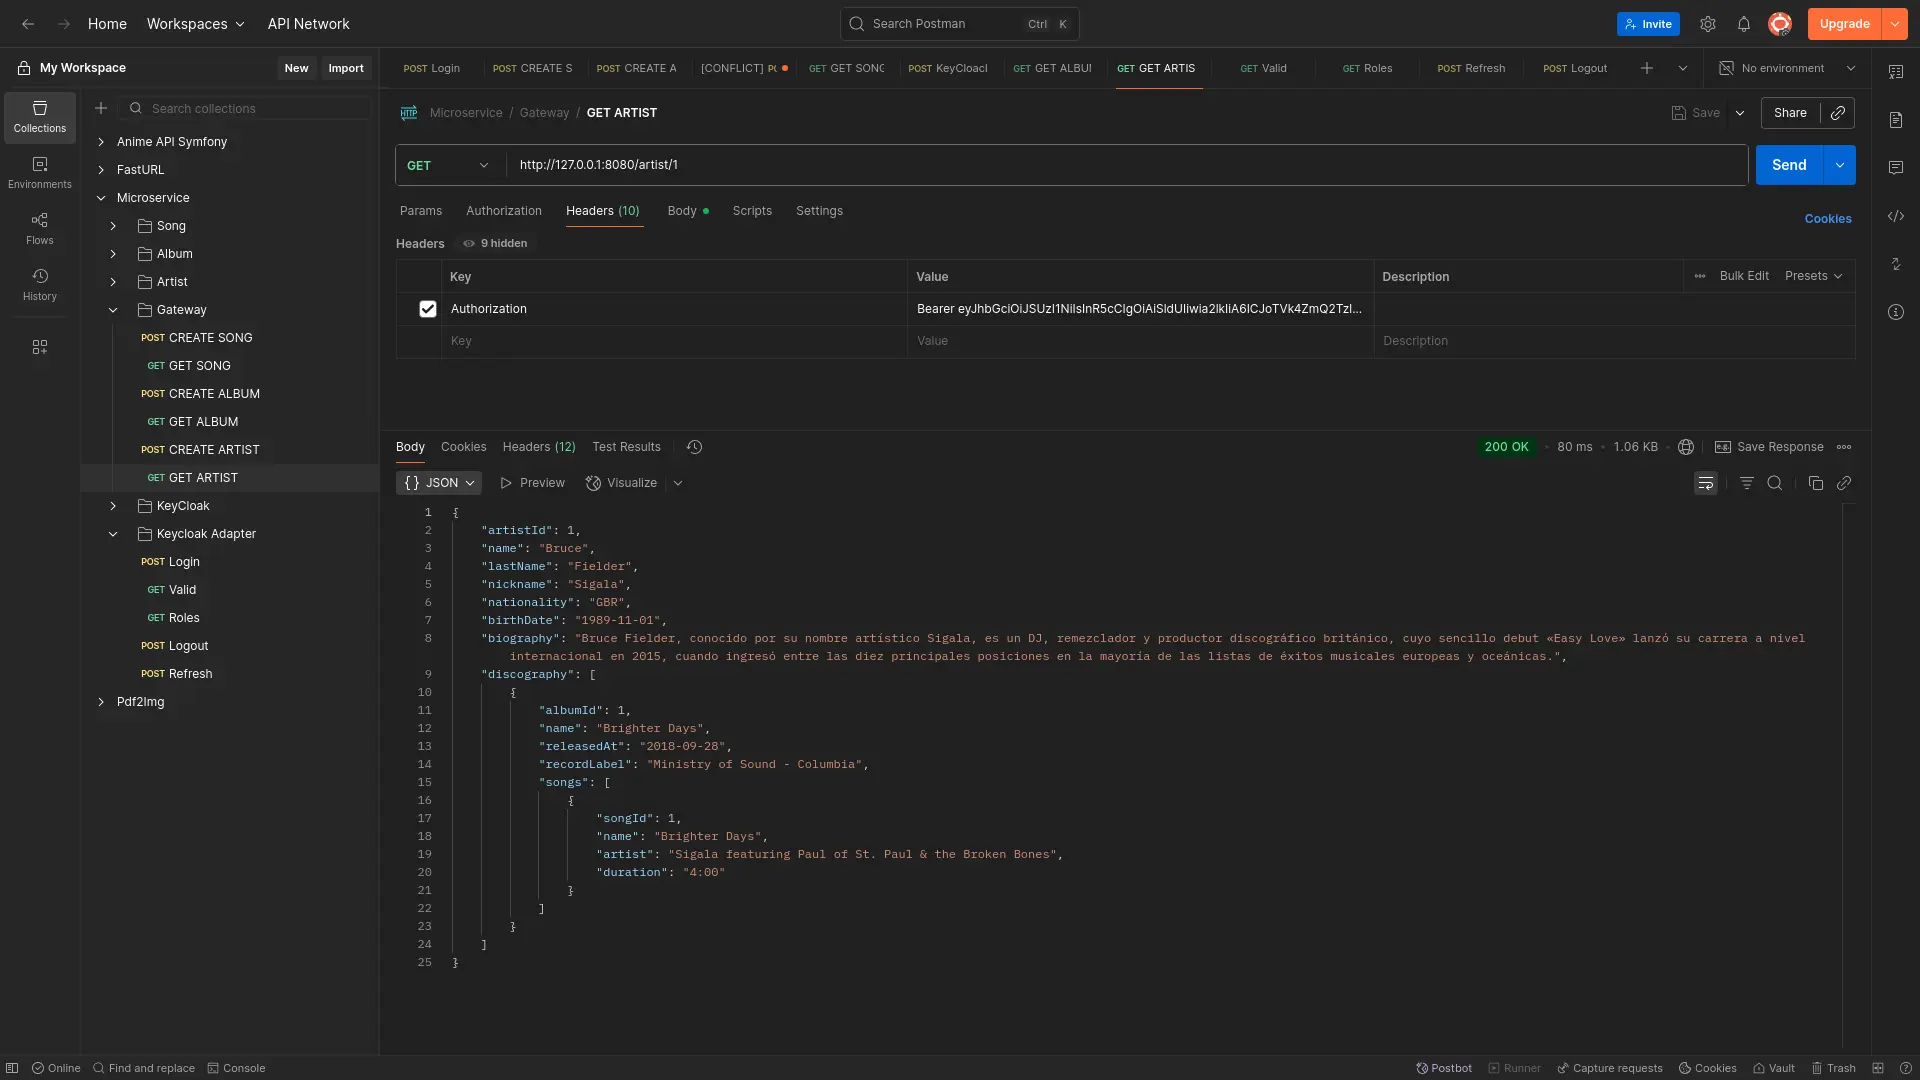
Task: Open the Trash in status bar
Action: click(x=1834, y=1068)
